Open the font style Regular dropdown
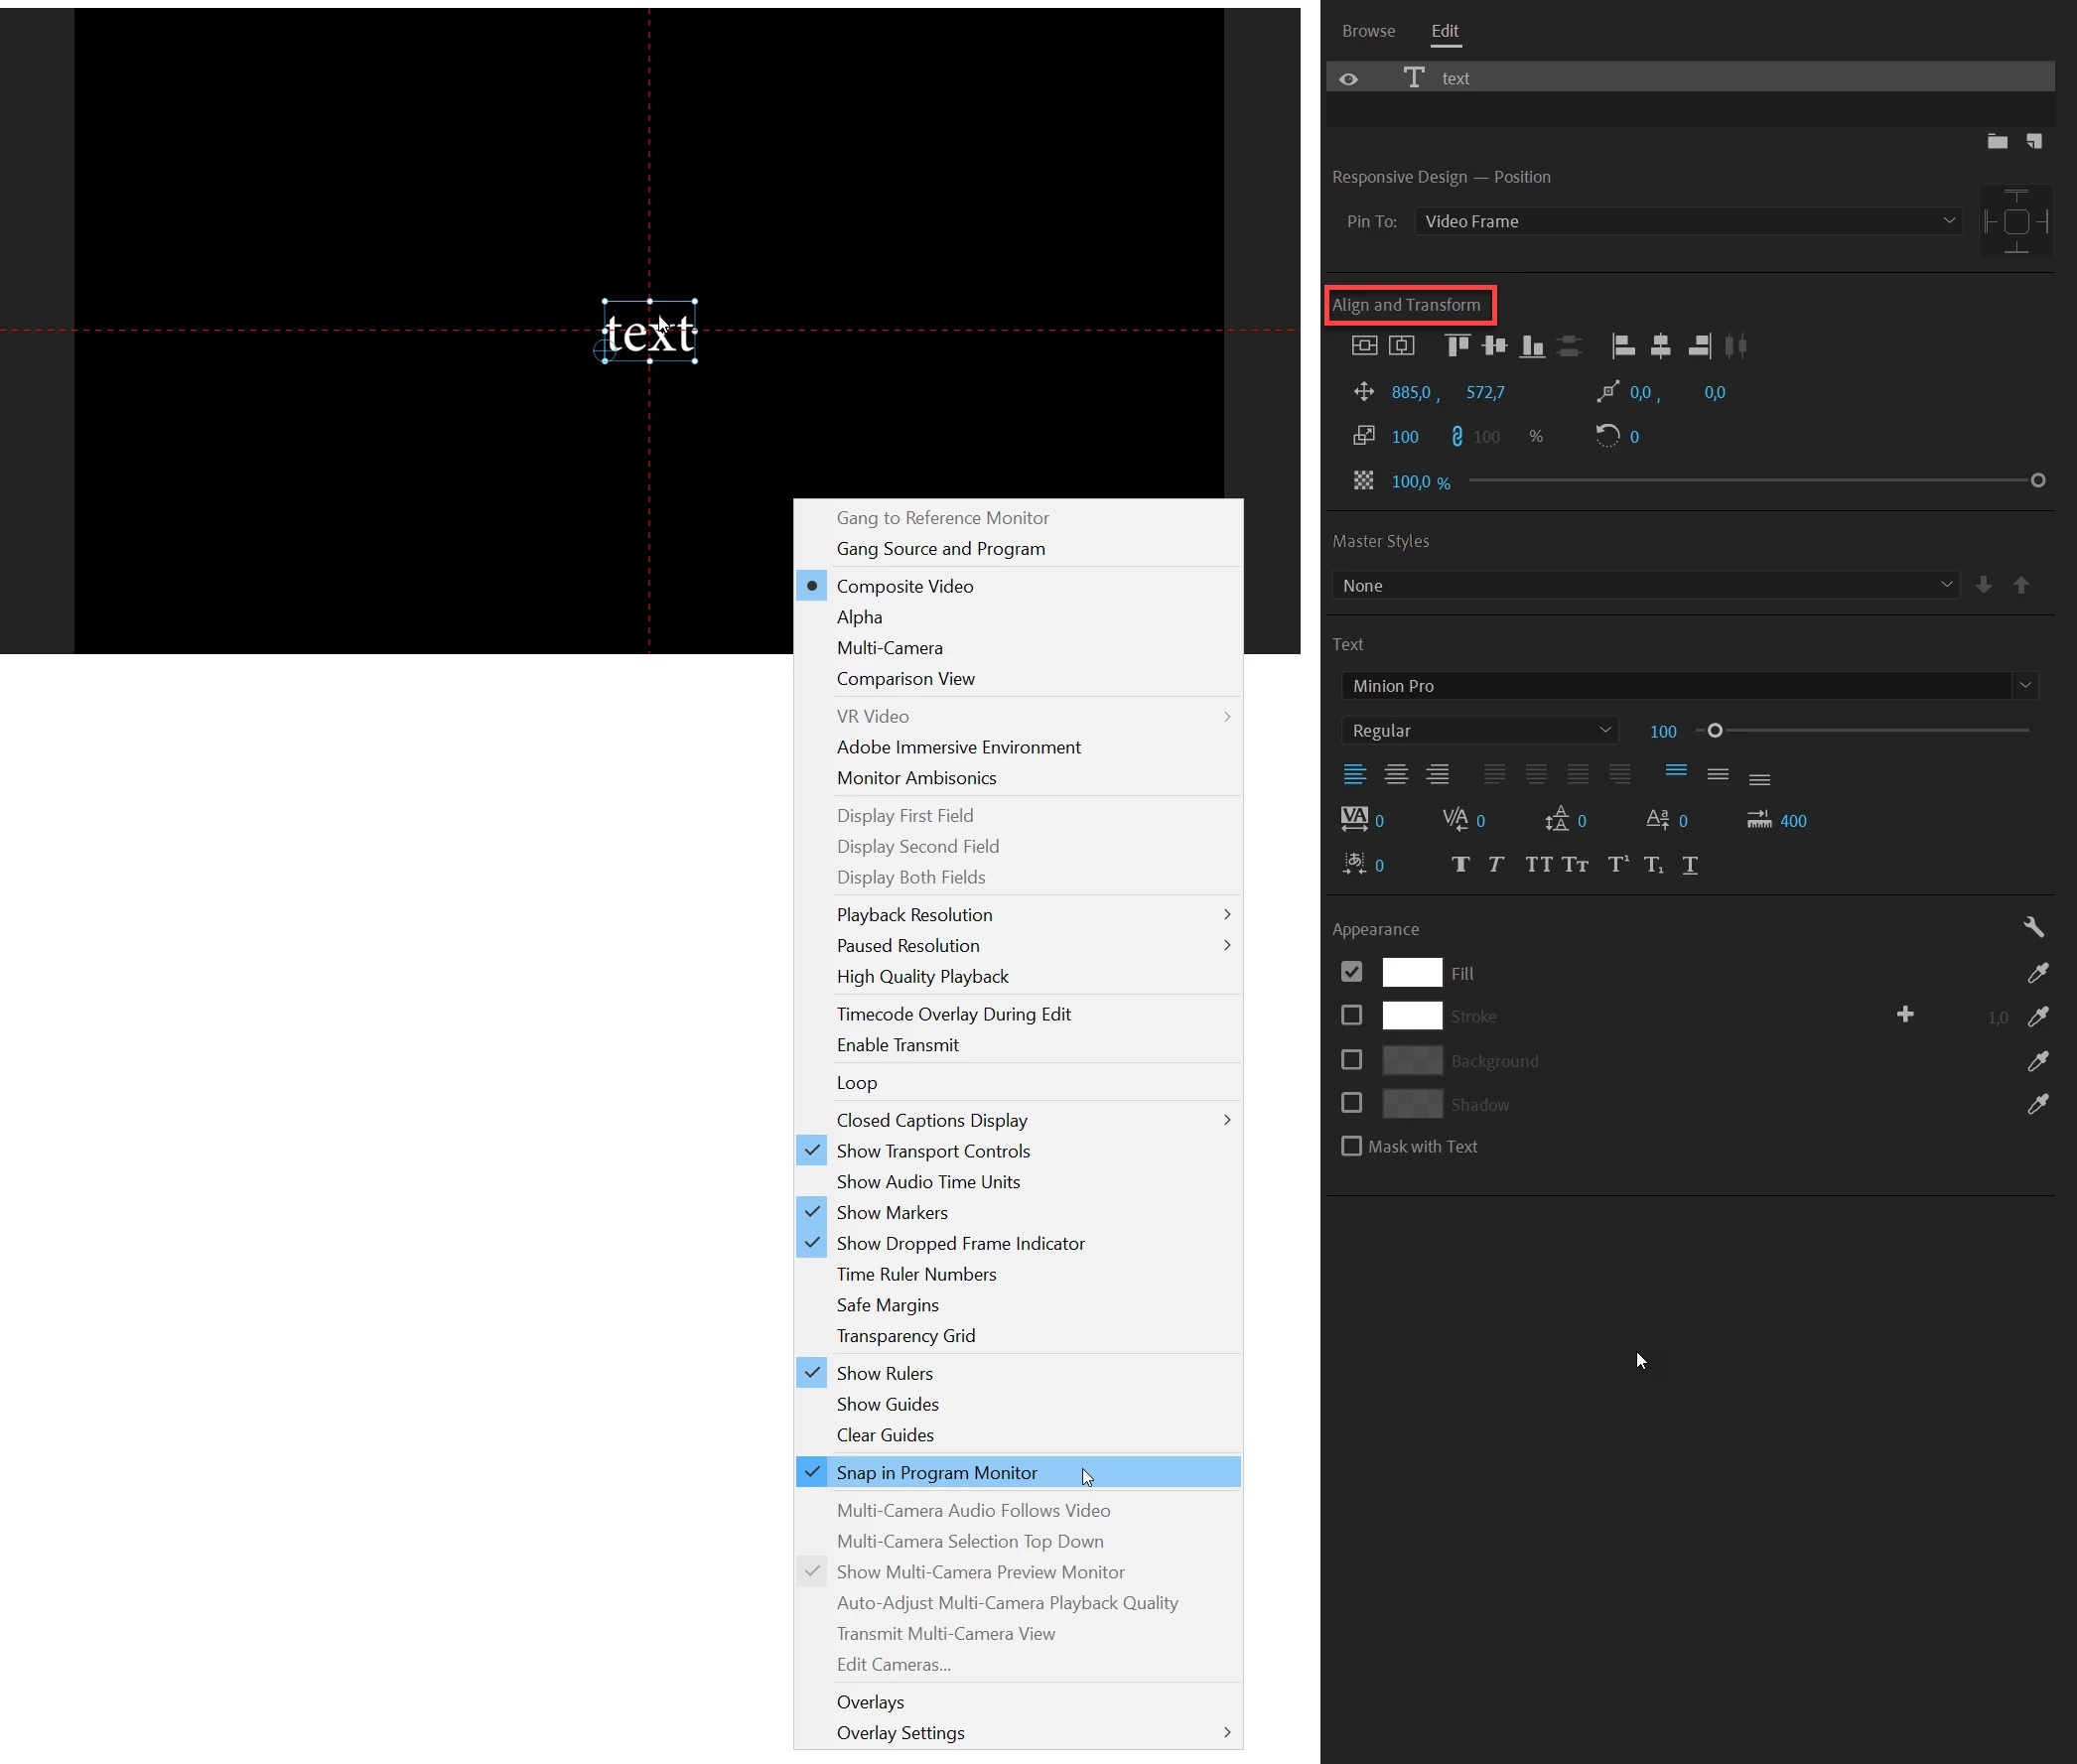Viewport: 2077px width, 1764px height. (1479, 731)
